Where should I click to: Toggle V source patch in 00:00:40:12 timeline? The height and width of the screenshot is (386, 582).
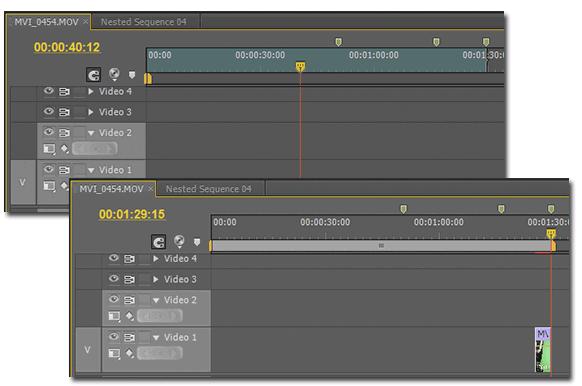(23, 182)
